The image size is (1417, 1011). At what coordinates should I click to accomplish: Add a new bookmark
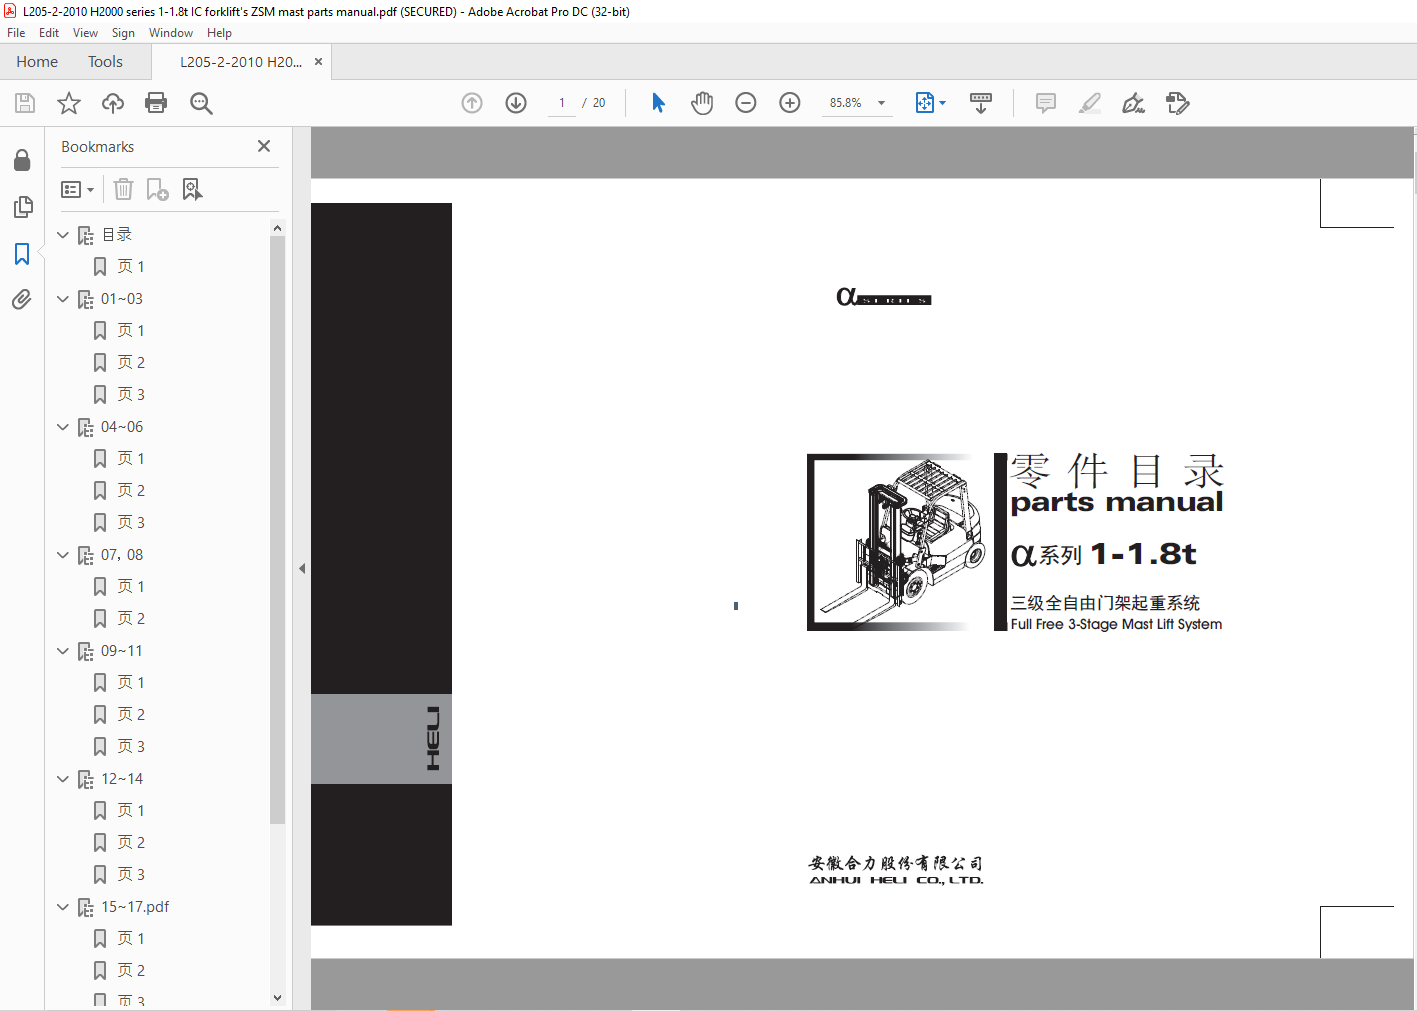click(x=158, y=189)
